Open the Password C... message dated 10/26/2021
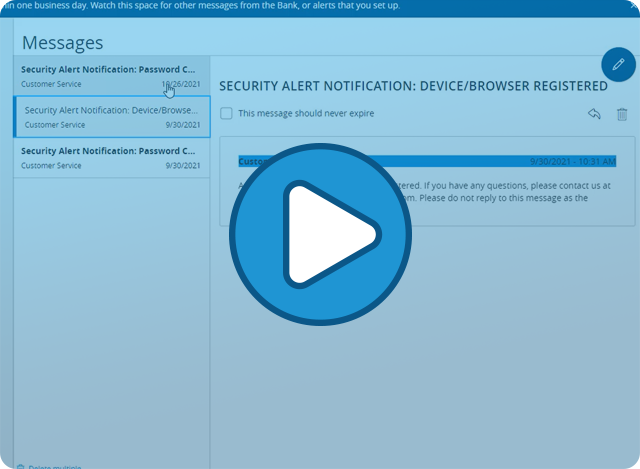Viewport: 640px width, 469px height. pyautogui.click(x=112, y=76)
